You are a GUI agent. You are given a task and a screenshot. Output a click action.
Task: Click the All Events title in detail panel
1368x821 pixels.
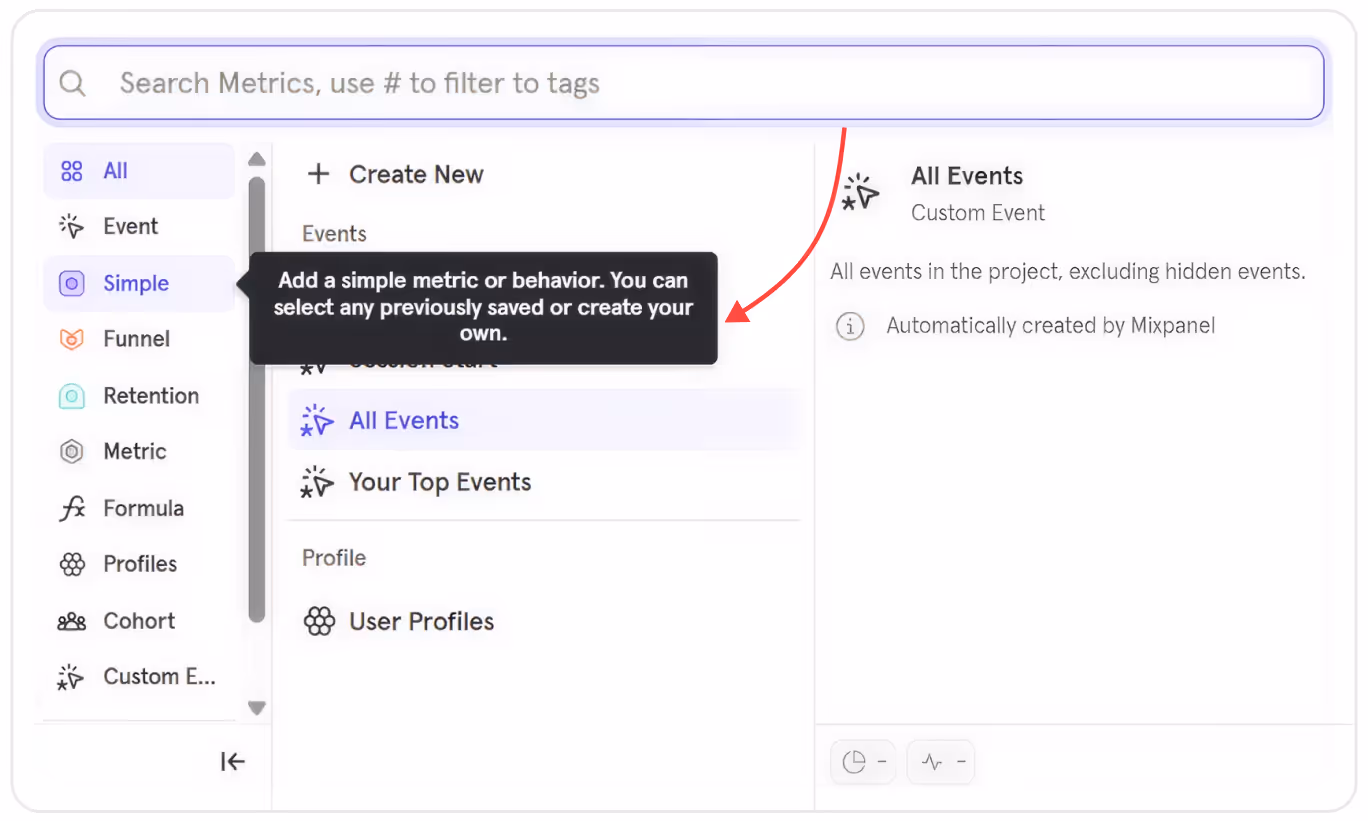click(967, 176)
